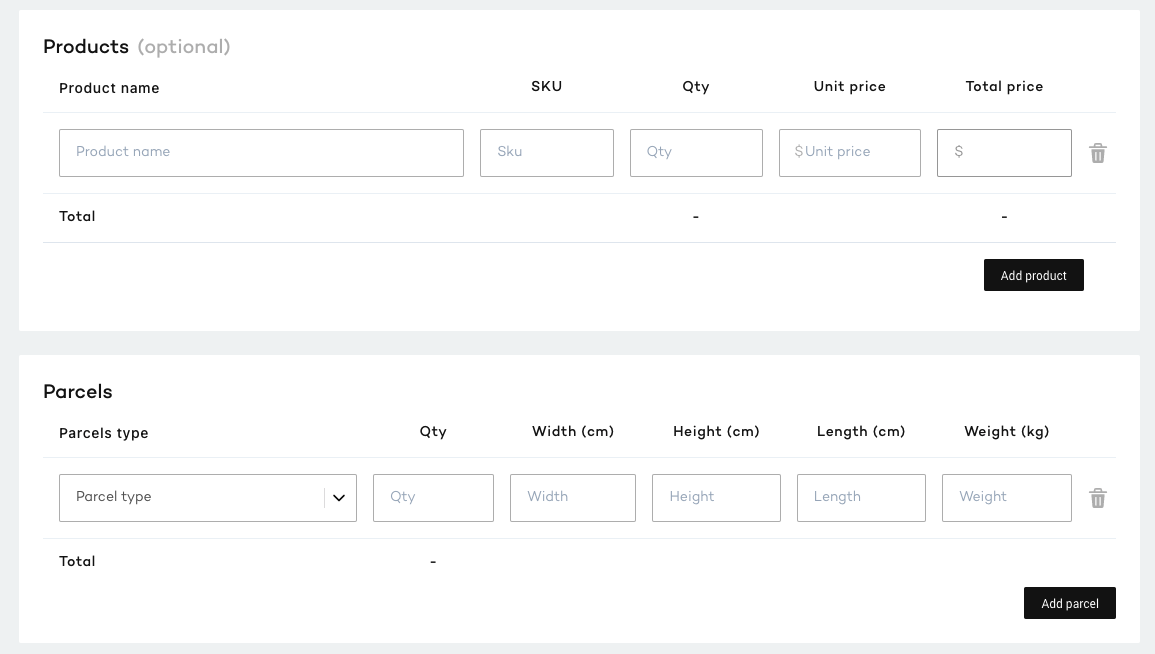Image resolution: width=1155 pixels, height=654 pixels.
Task: Click the "Parcels type" column header
Action: click(104, 433)
